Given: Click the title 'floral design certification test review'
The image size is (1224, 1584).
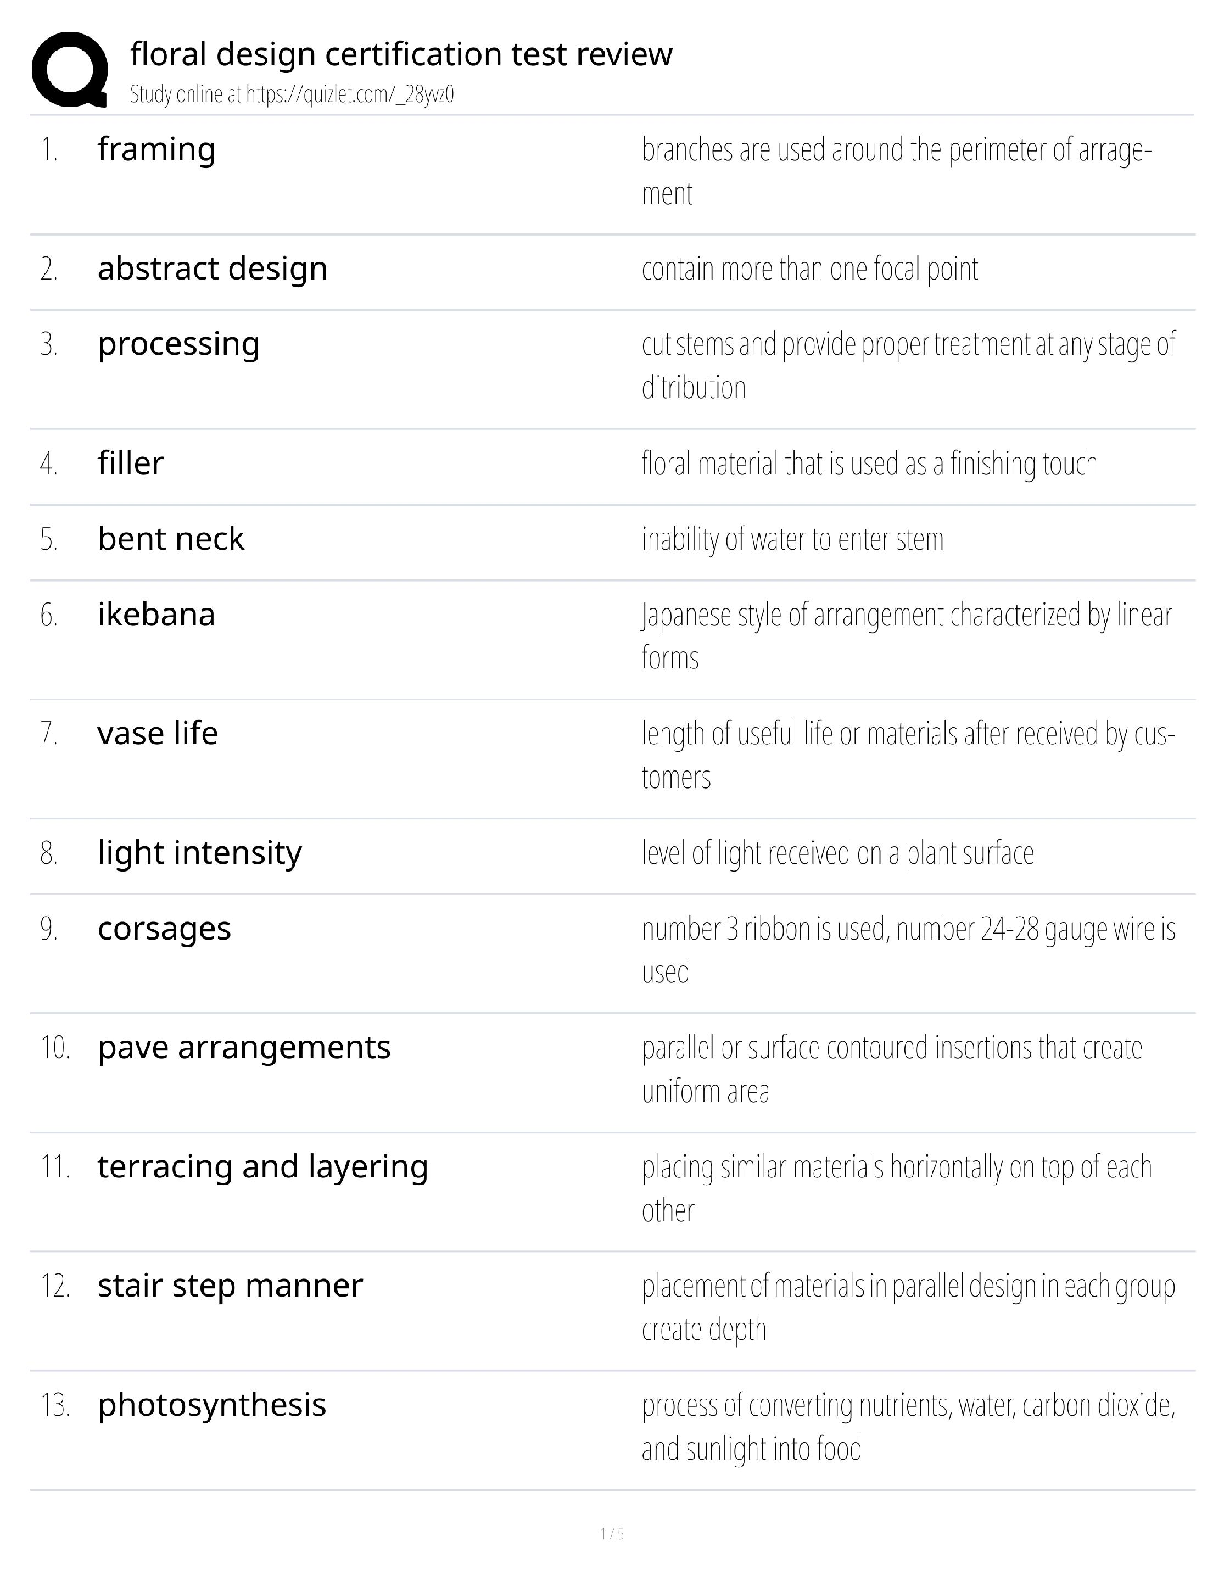Looking at the screenshot, I should [401, 53].
